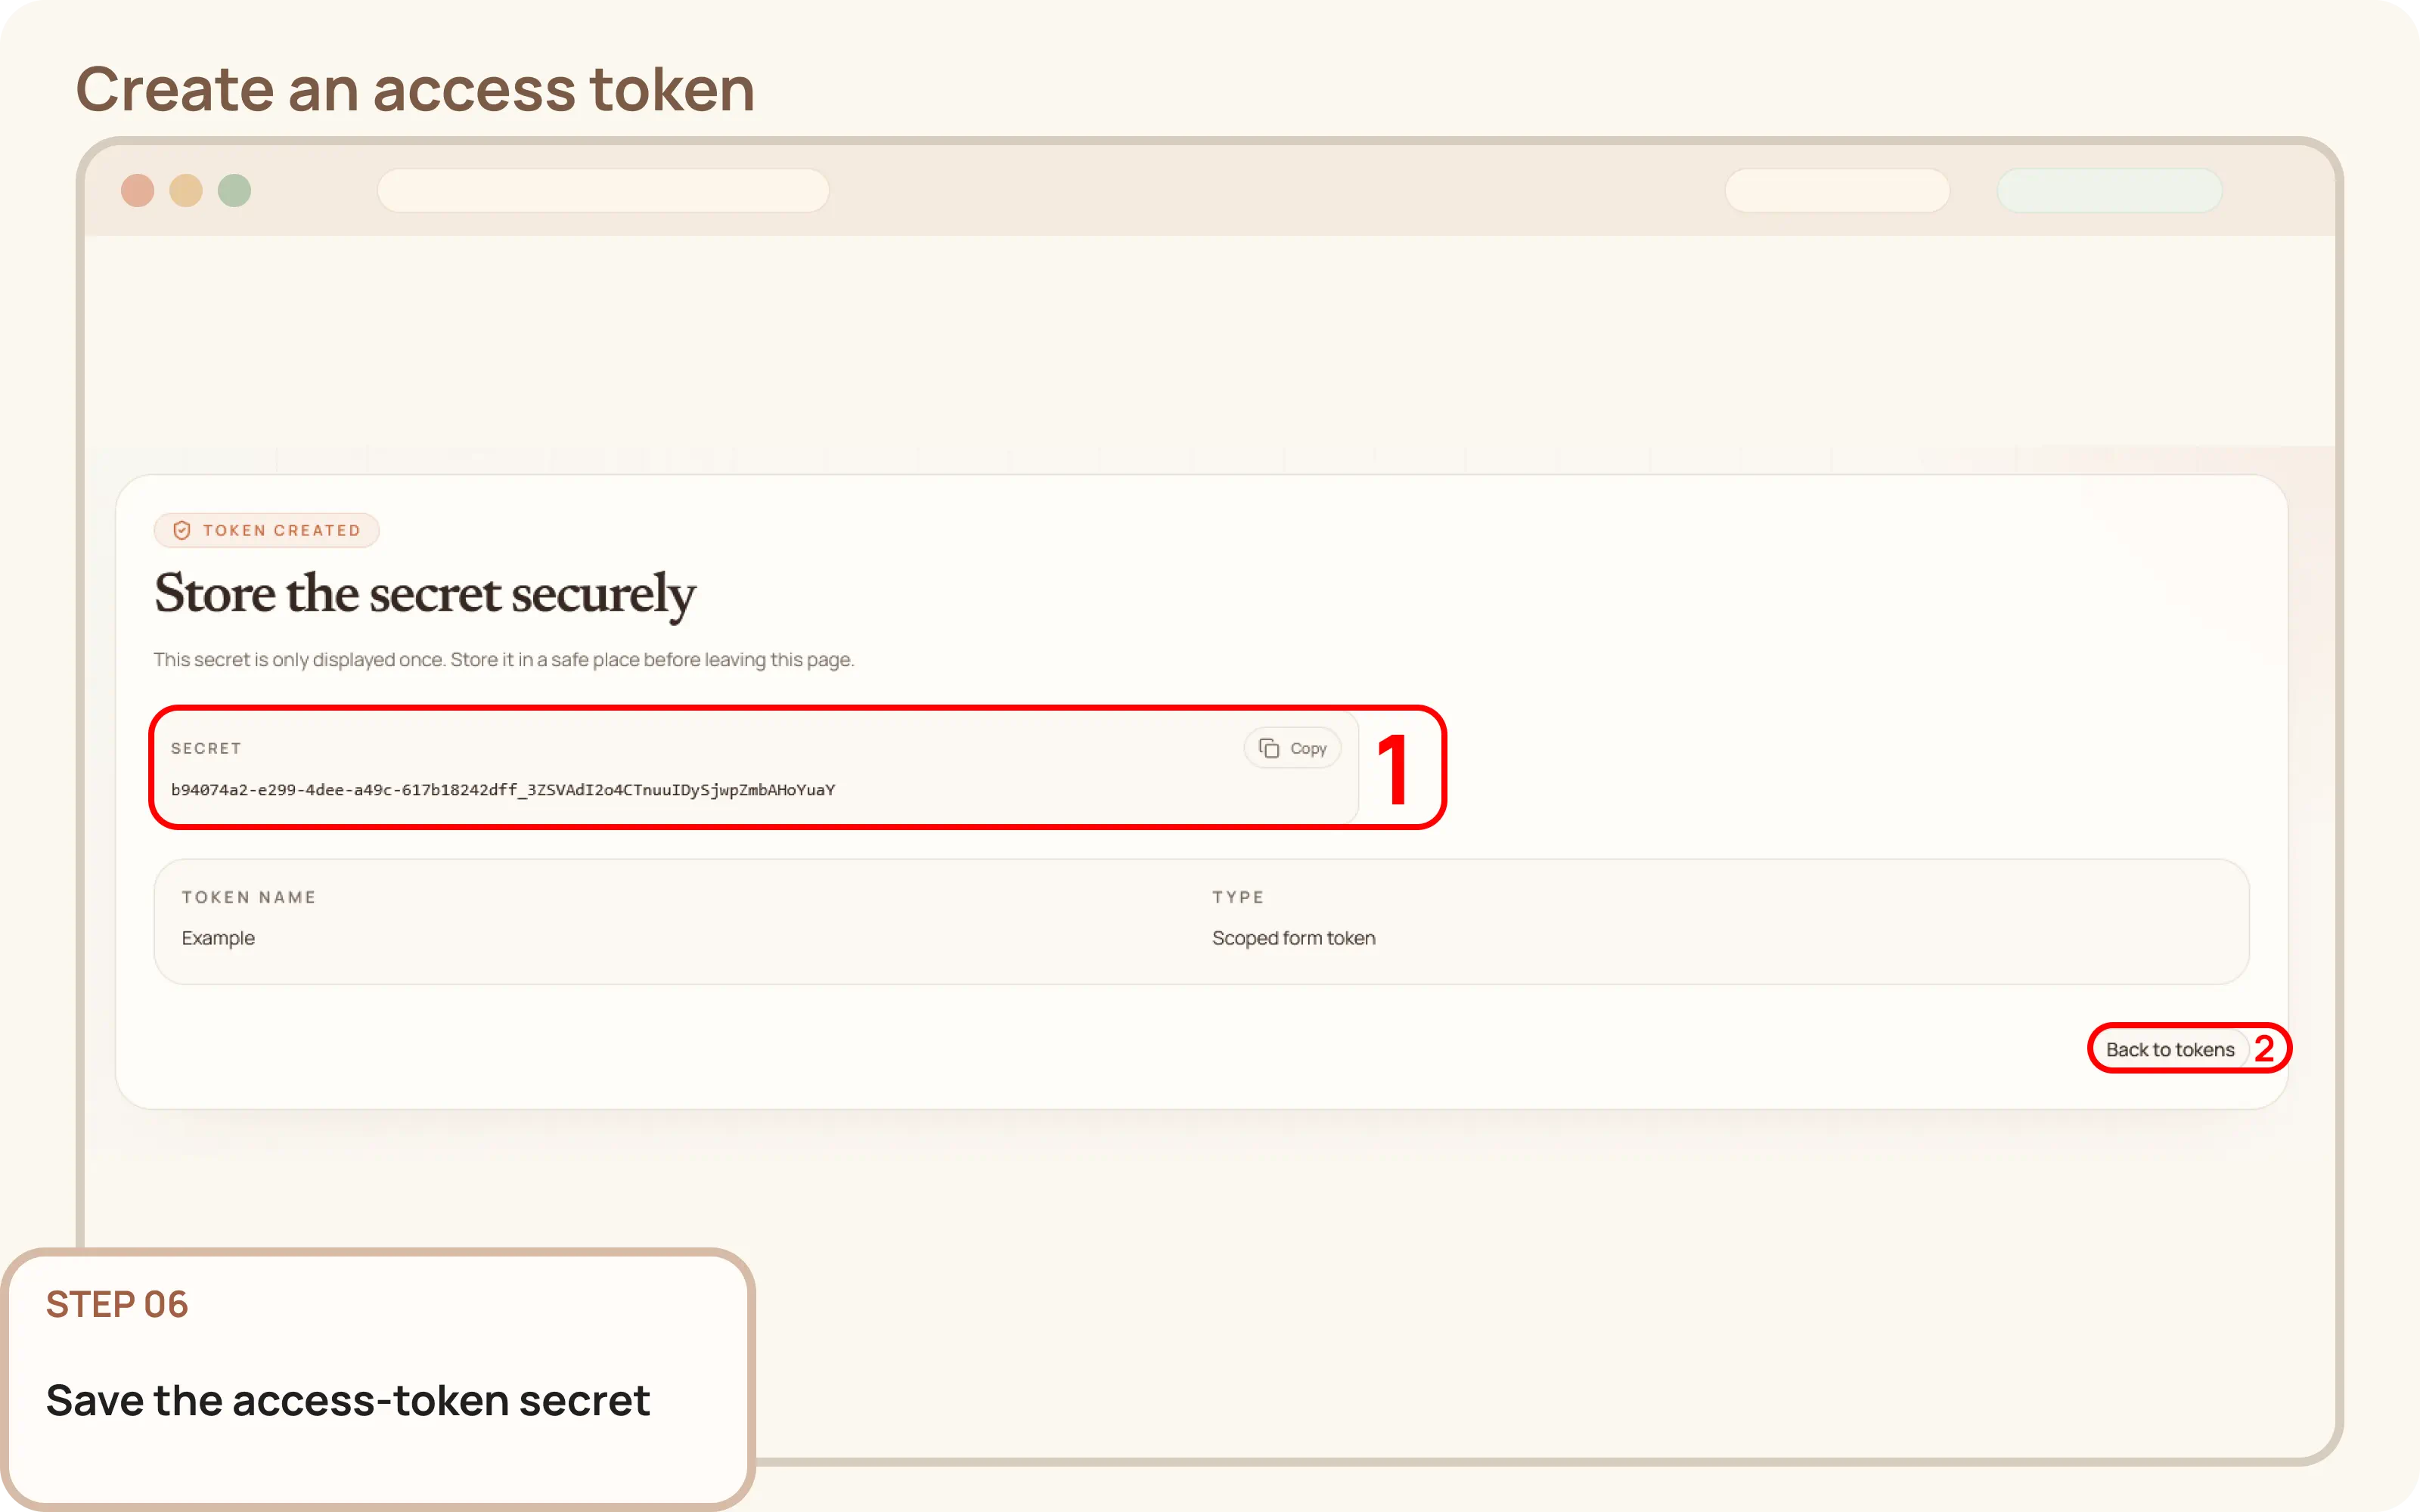
Task: Click the TOKEN CREATED status badge
Action: pos(266,530)
